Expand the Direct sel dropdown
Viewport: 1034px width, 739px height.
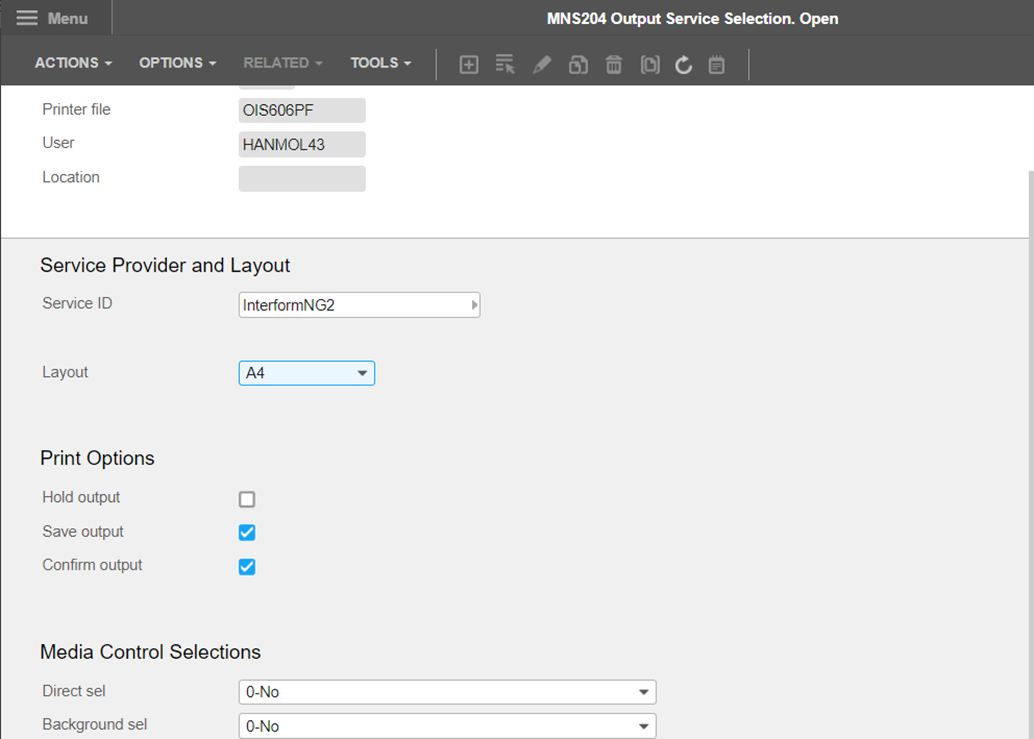pos(446,692)
